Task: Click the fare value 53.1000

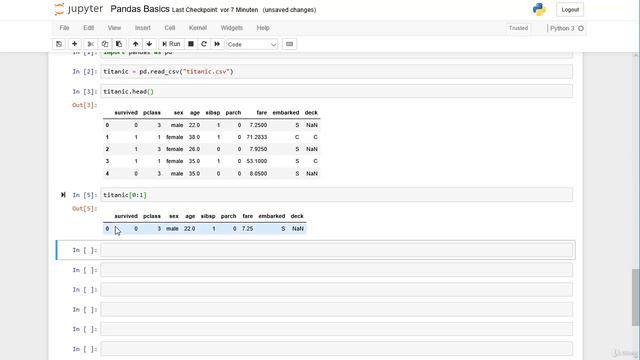Action: click(x=257, y=161)
